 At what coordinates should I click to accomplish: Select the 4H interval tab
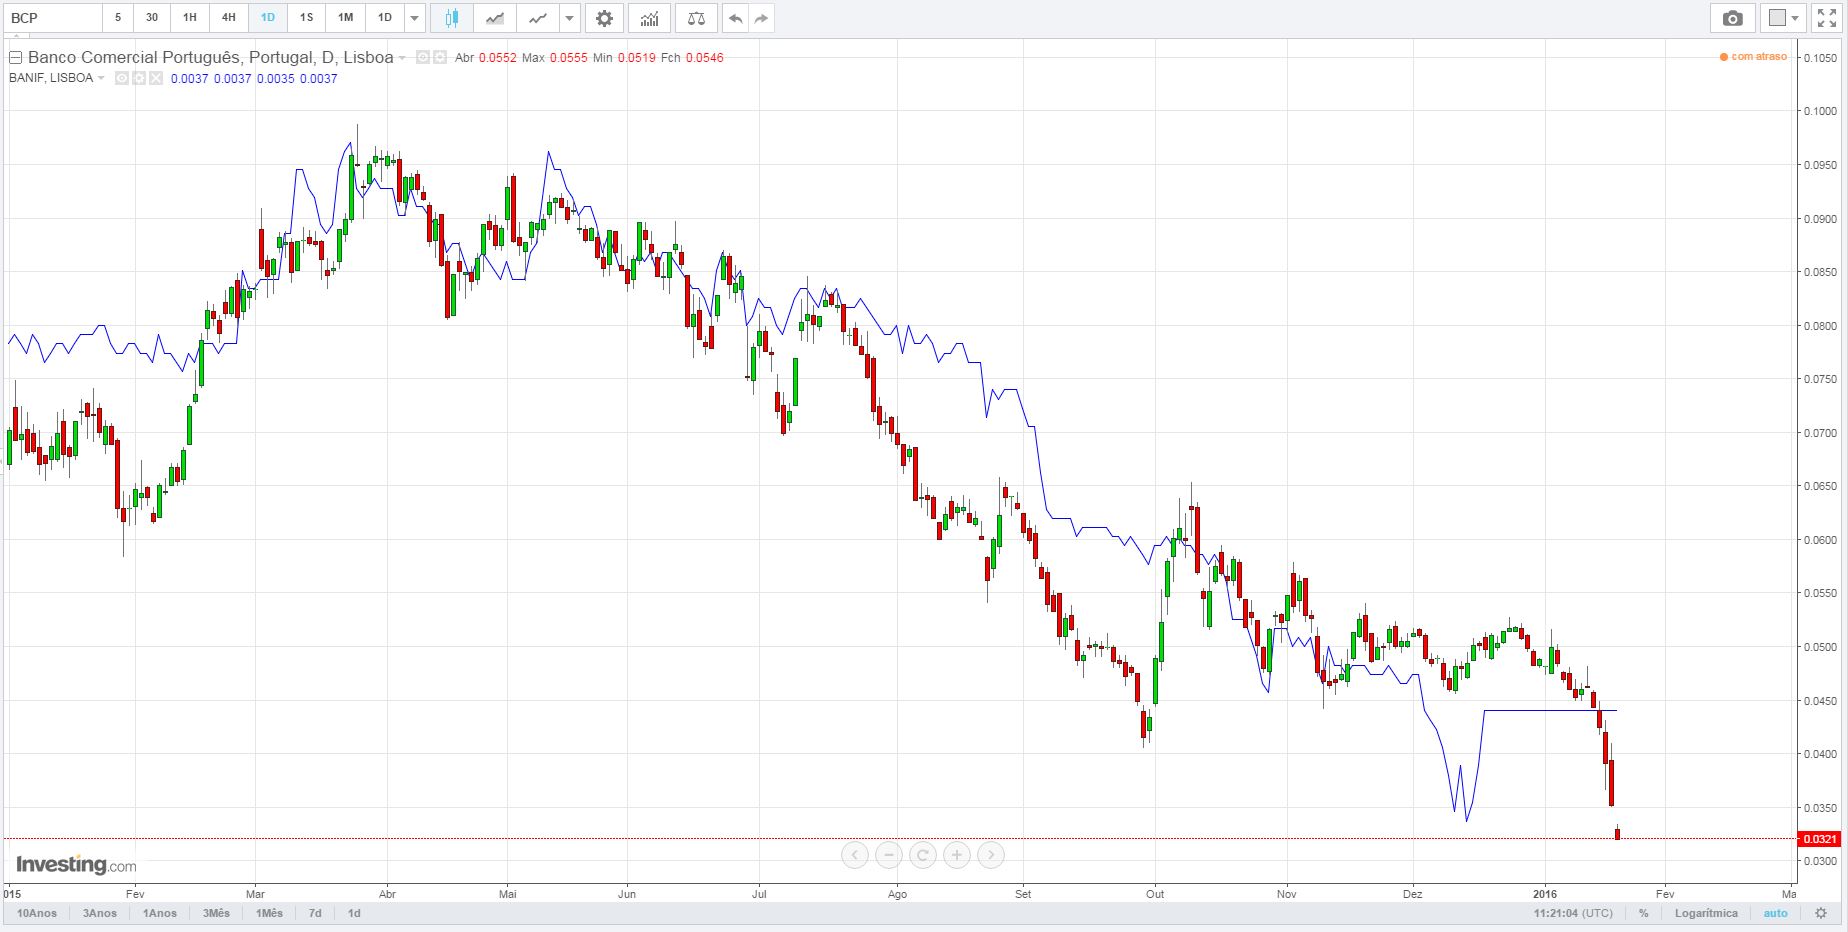point(229,18)
